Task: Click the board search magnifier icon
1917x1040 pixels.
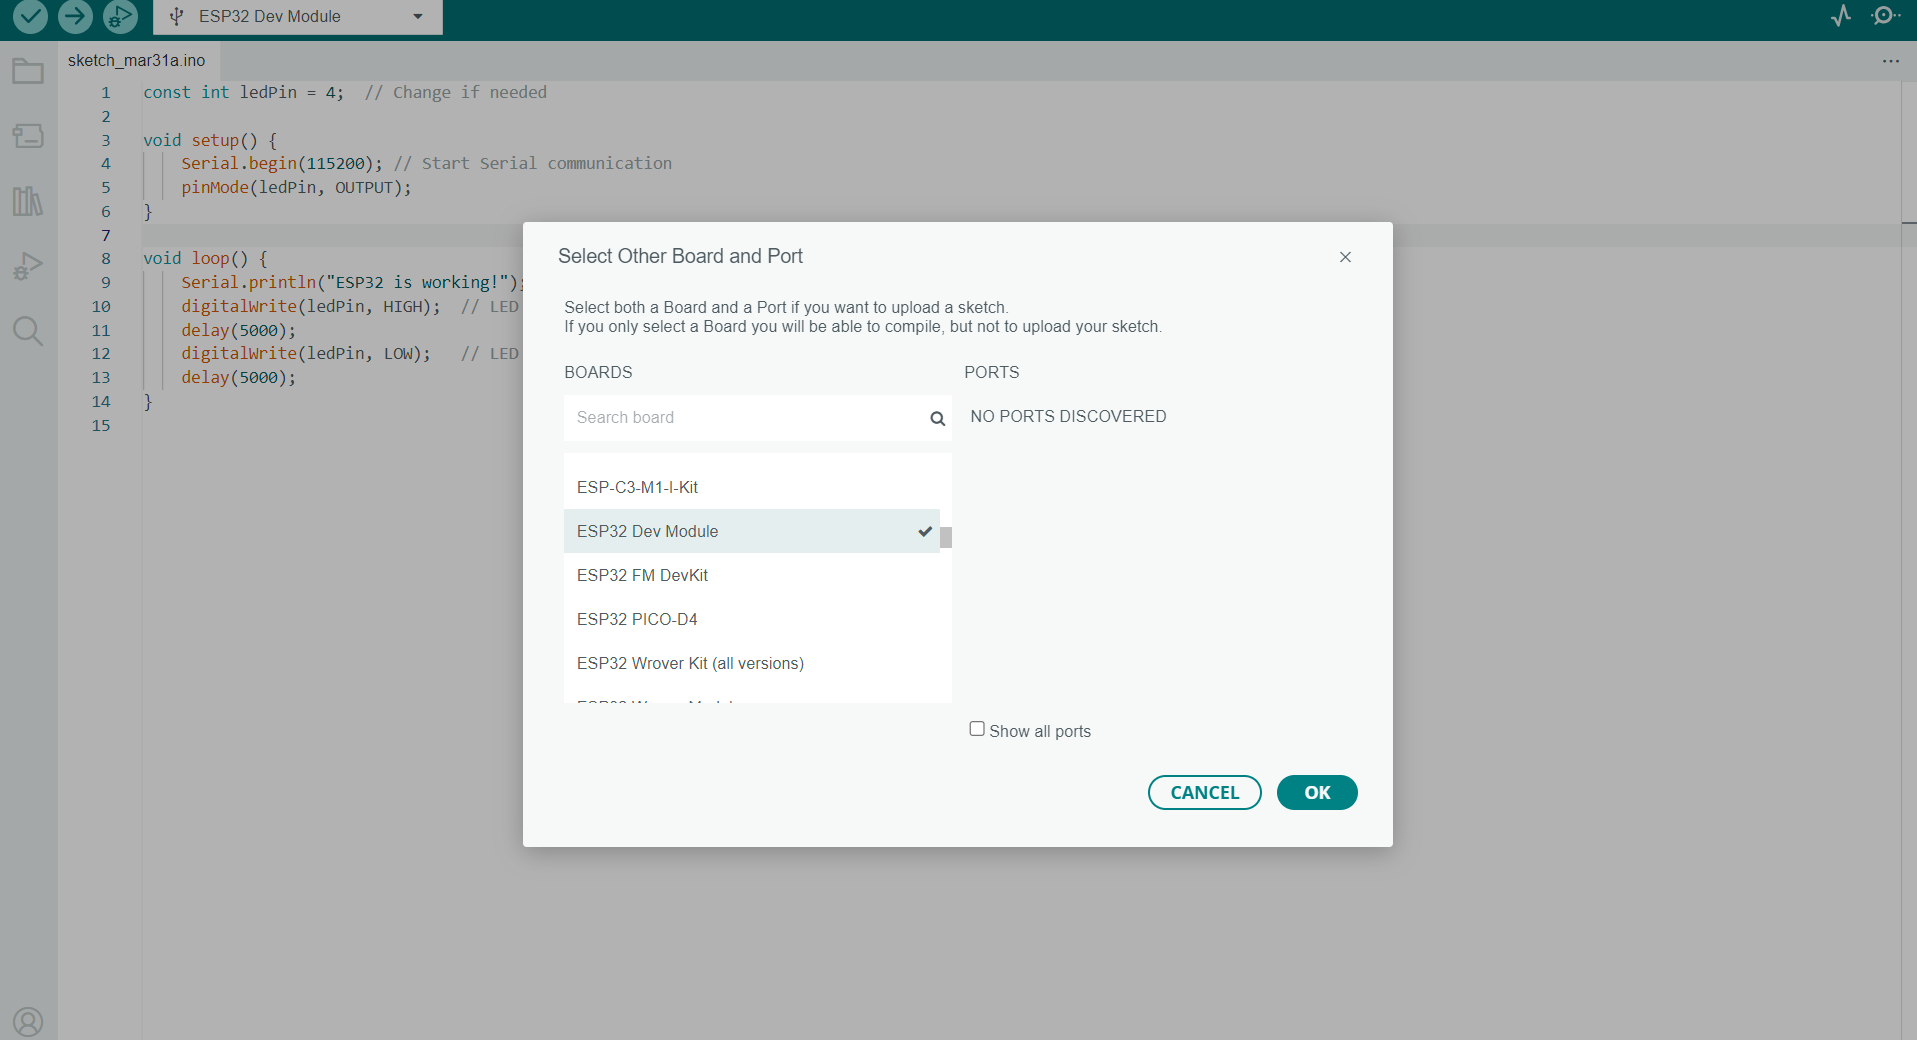Action: pos(938,419)
